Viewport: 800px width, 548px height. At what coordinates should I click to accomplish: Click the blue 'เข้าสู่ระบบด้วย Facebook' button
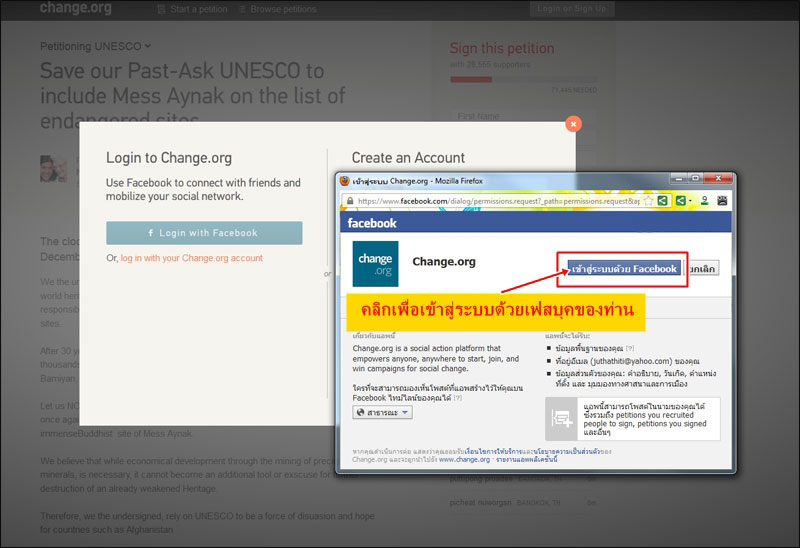tap(624, 268)
